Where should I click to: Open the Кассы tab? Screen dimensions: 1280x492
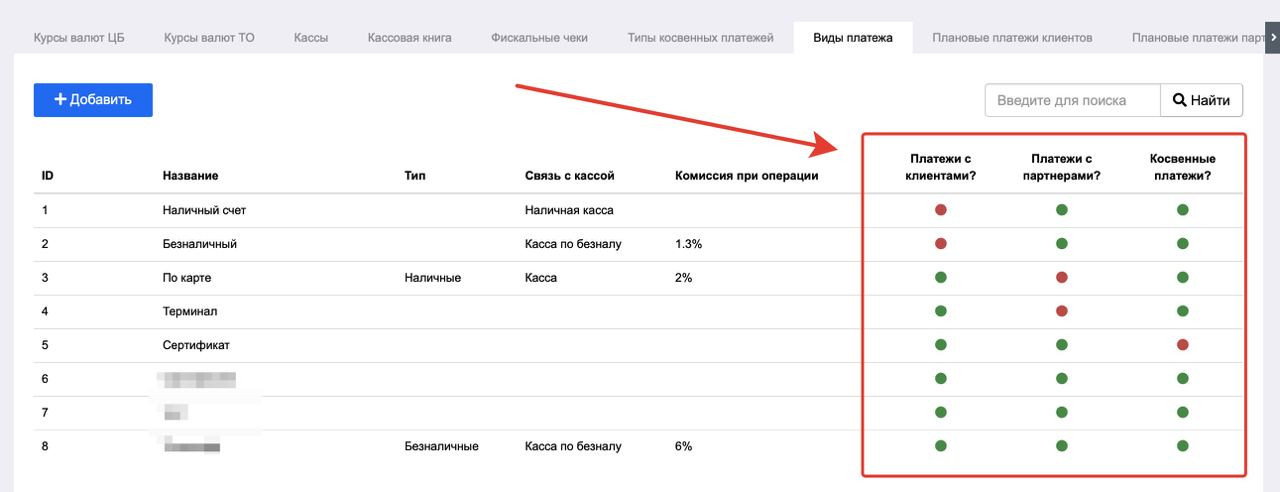pyautogui.click(x=311, y=38)
